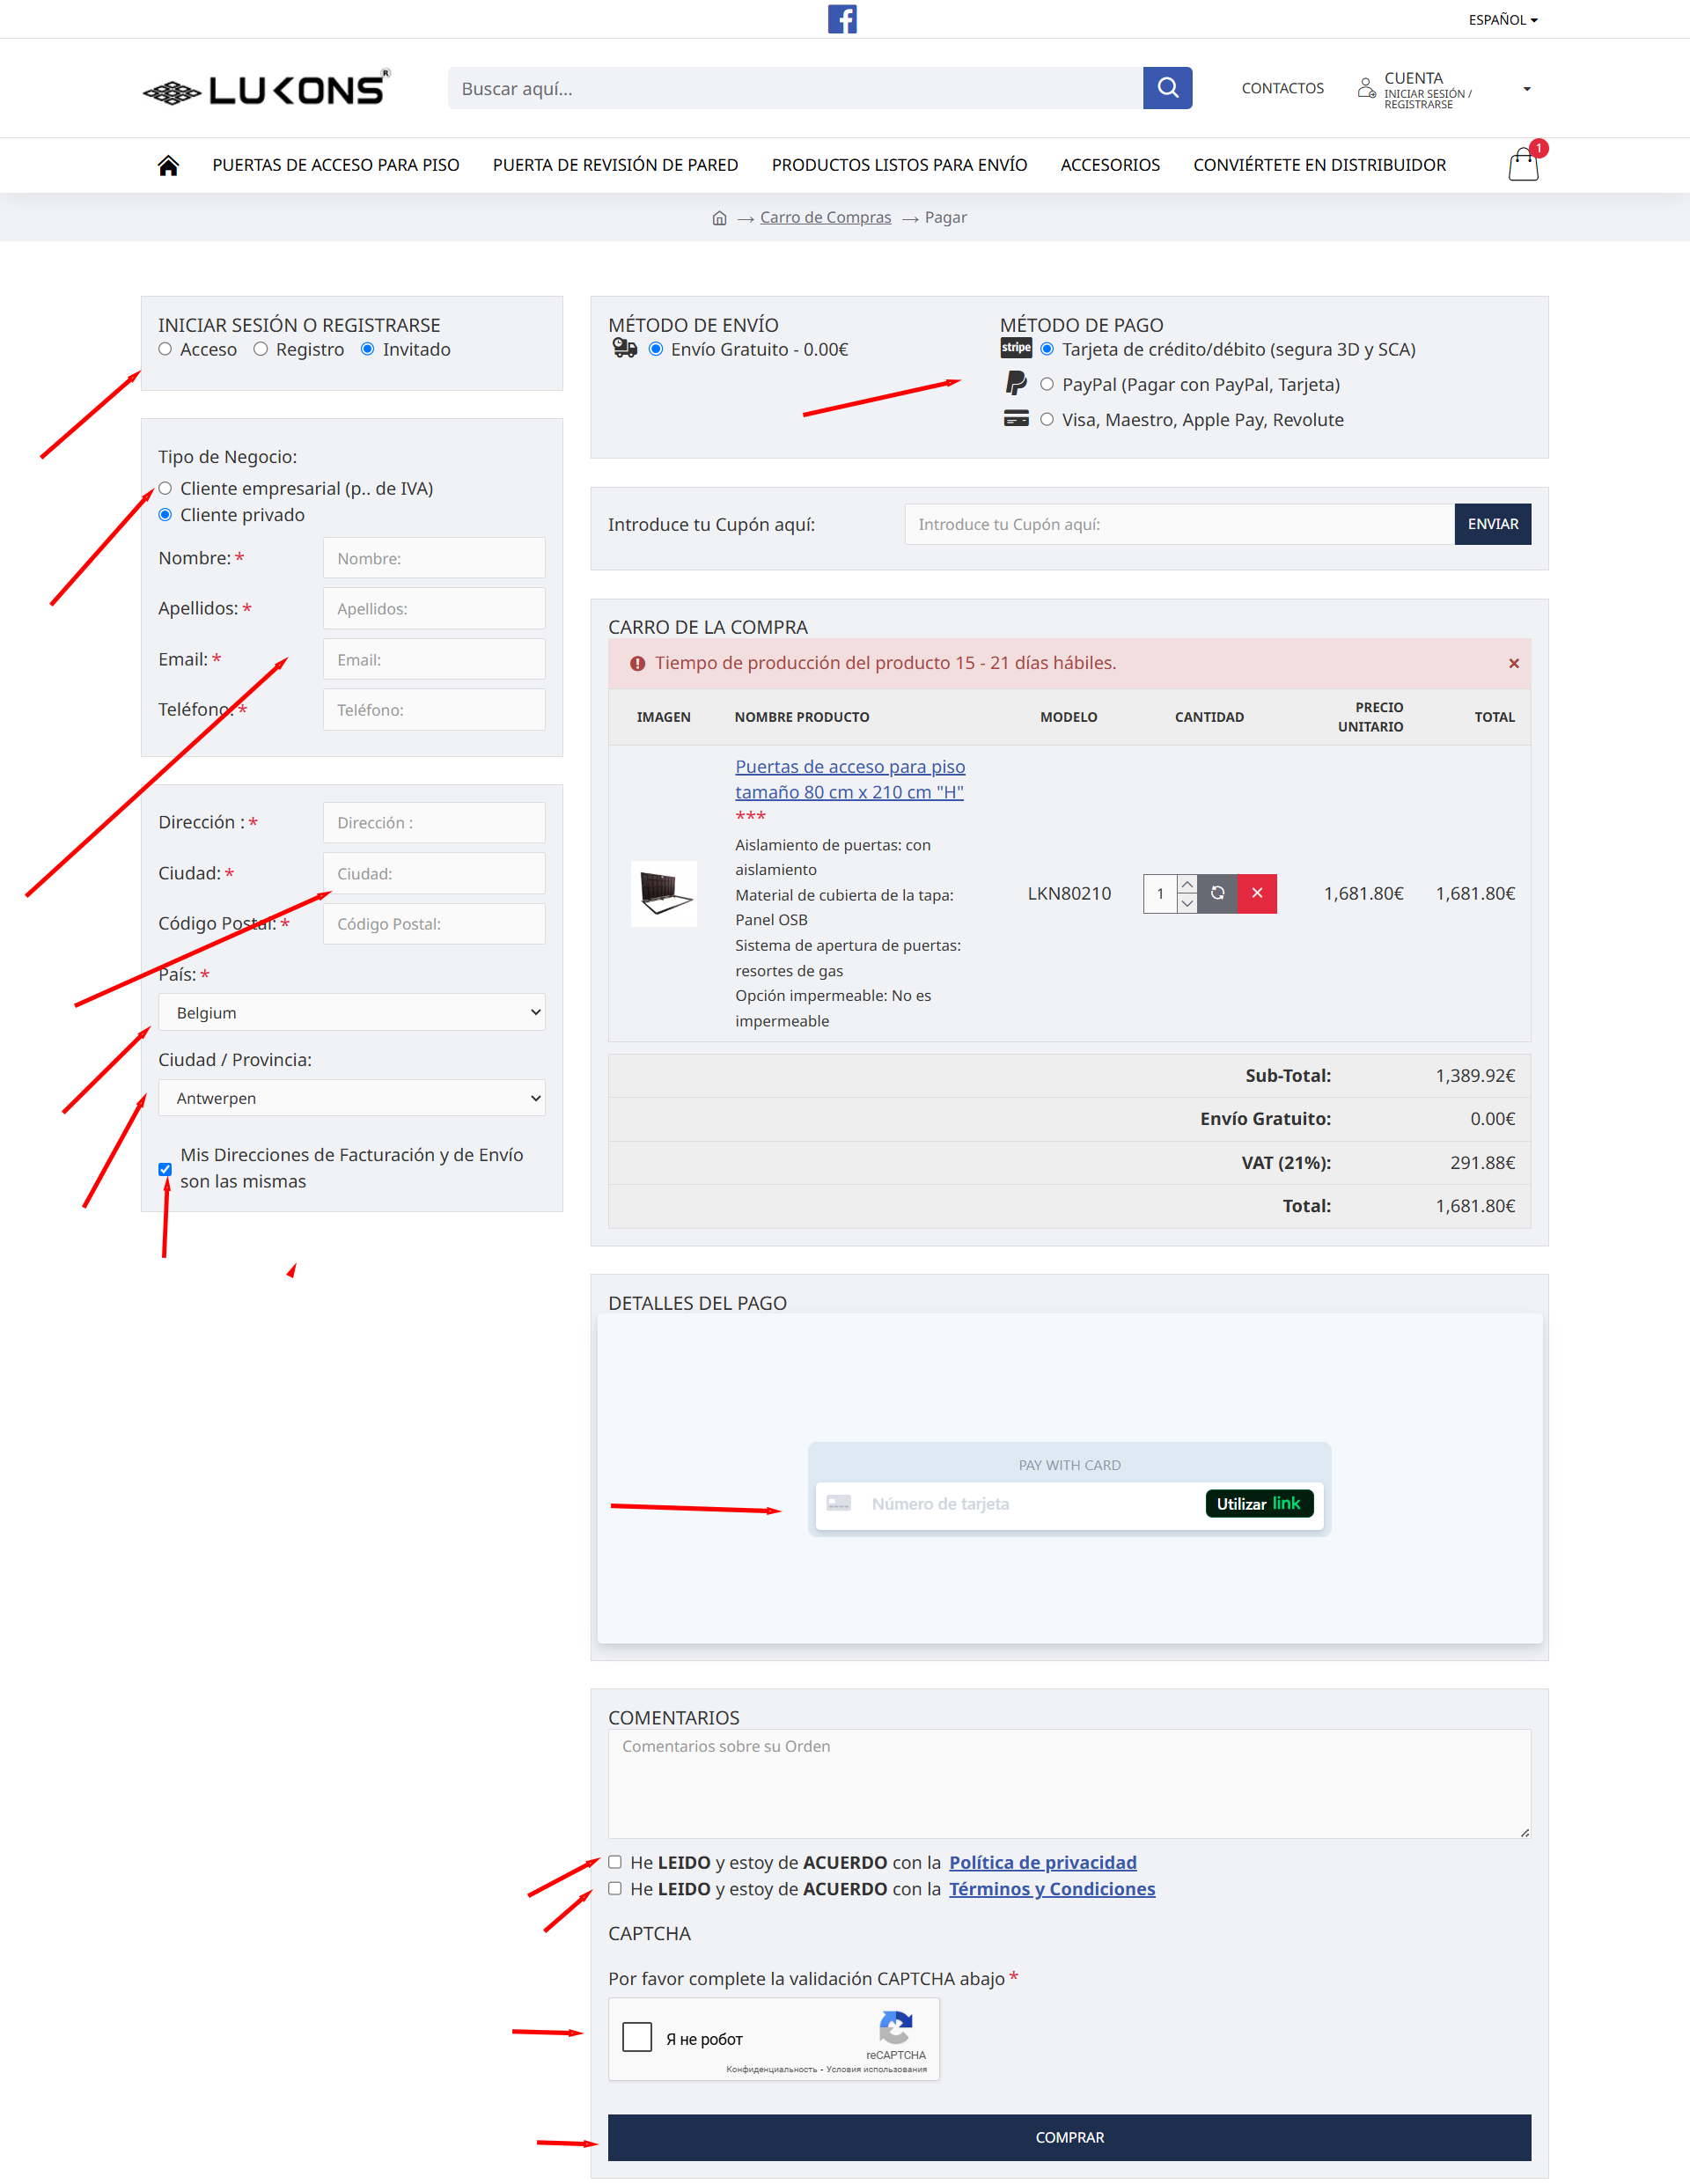Viewport: 1690px width, 2184px height.
Task: Focus the Buscar aquí search field
Action: click(x=795, y=88)
